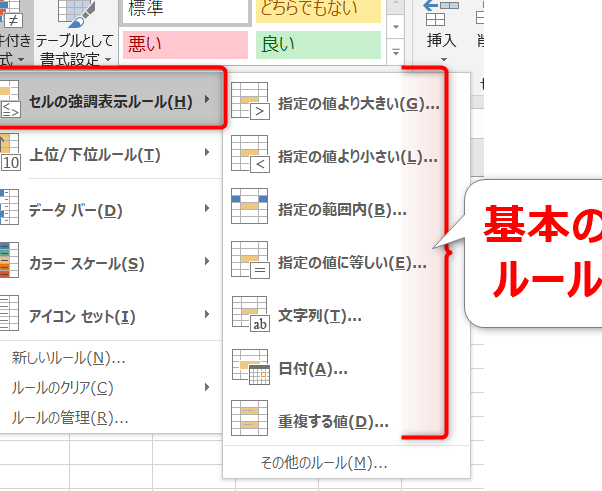Viewport: 602px width, 491px height.
Task: Click その他のルール at submenu bottom
Action: click(x=323, y=463)
